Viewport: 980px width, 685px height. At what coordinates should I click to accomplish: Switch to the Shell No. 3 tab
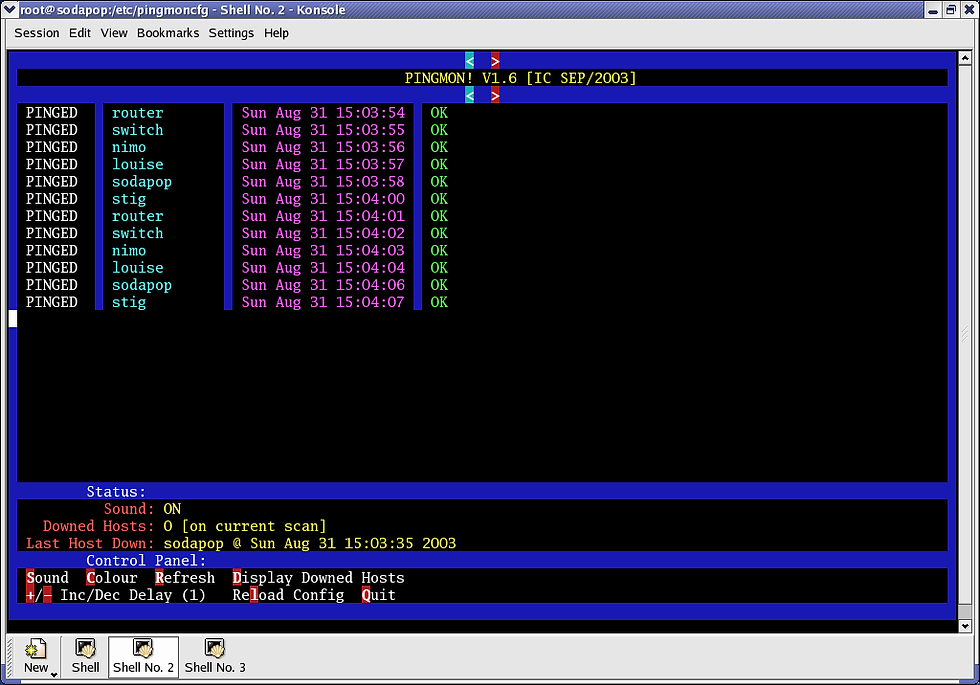[215, 656]
